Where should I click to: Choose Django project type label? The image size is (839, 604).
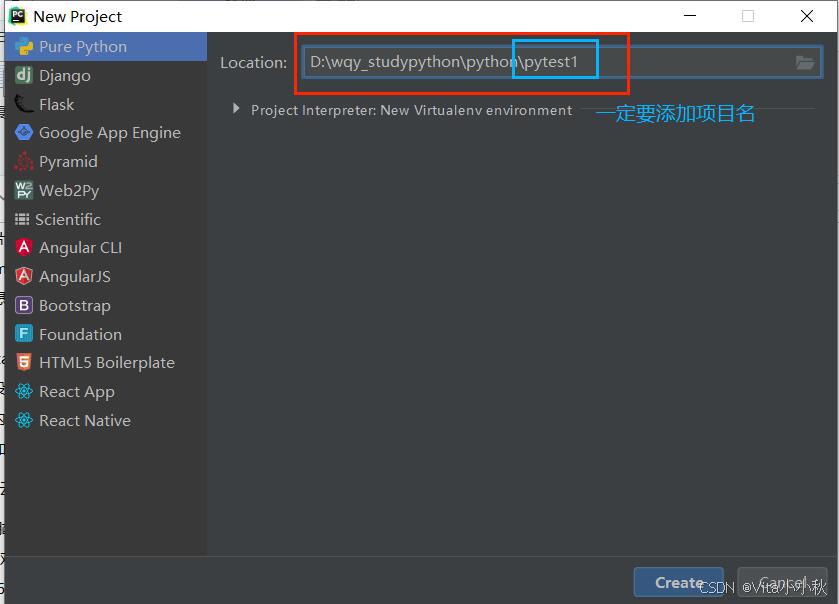pos(65,76)
